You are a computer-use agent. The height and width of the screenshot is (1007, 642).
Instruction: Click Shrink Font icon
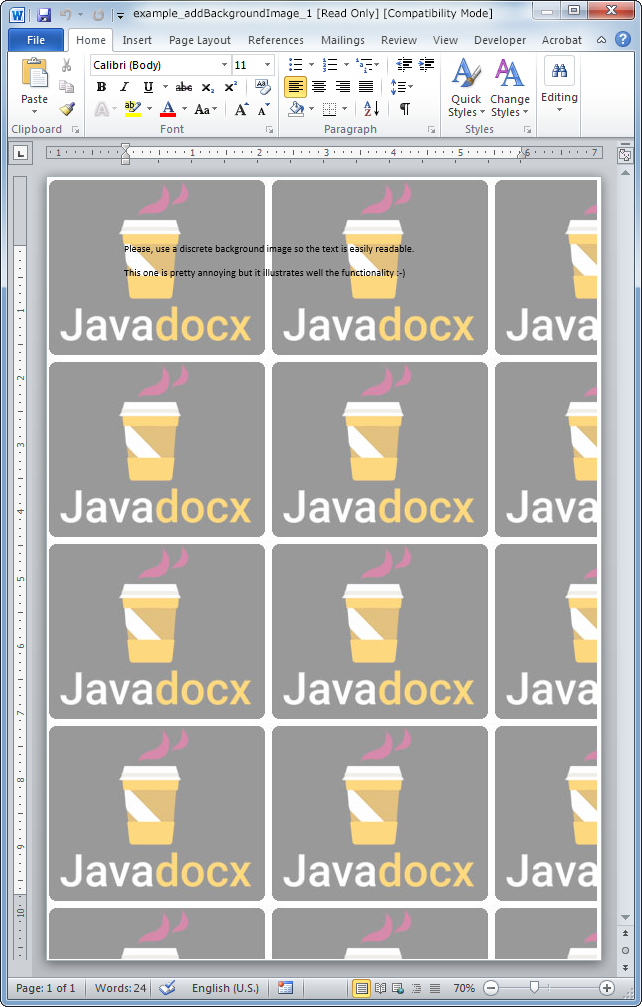coord(264,109)
